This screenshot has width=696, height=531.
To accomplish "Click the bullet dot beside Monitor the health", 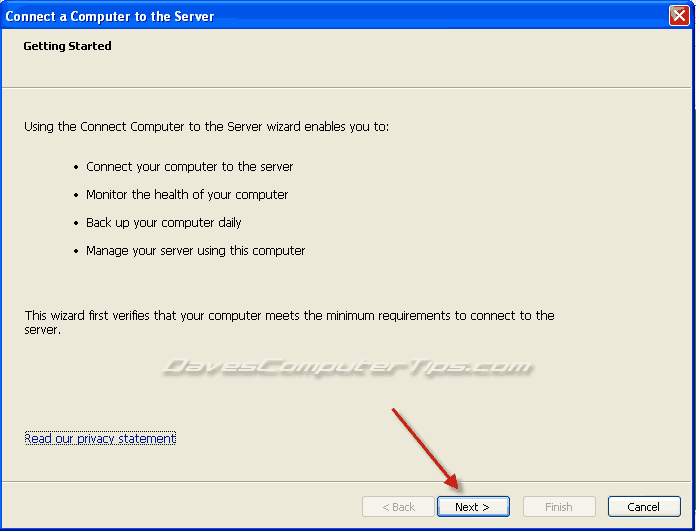I will coord(76,195).
